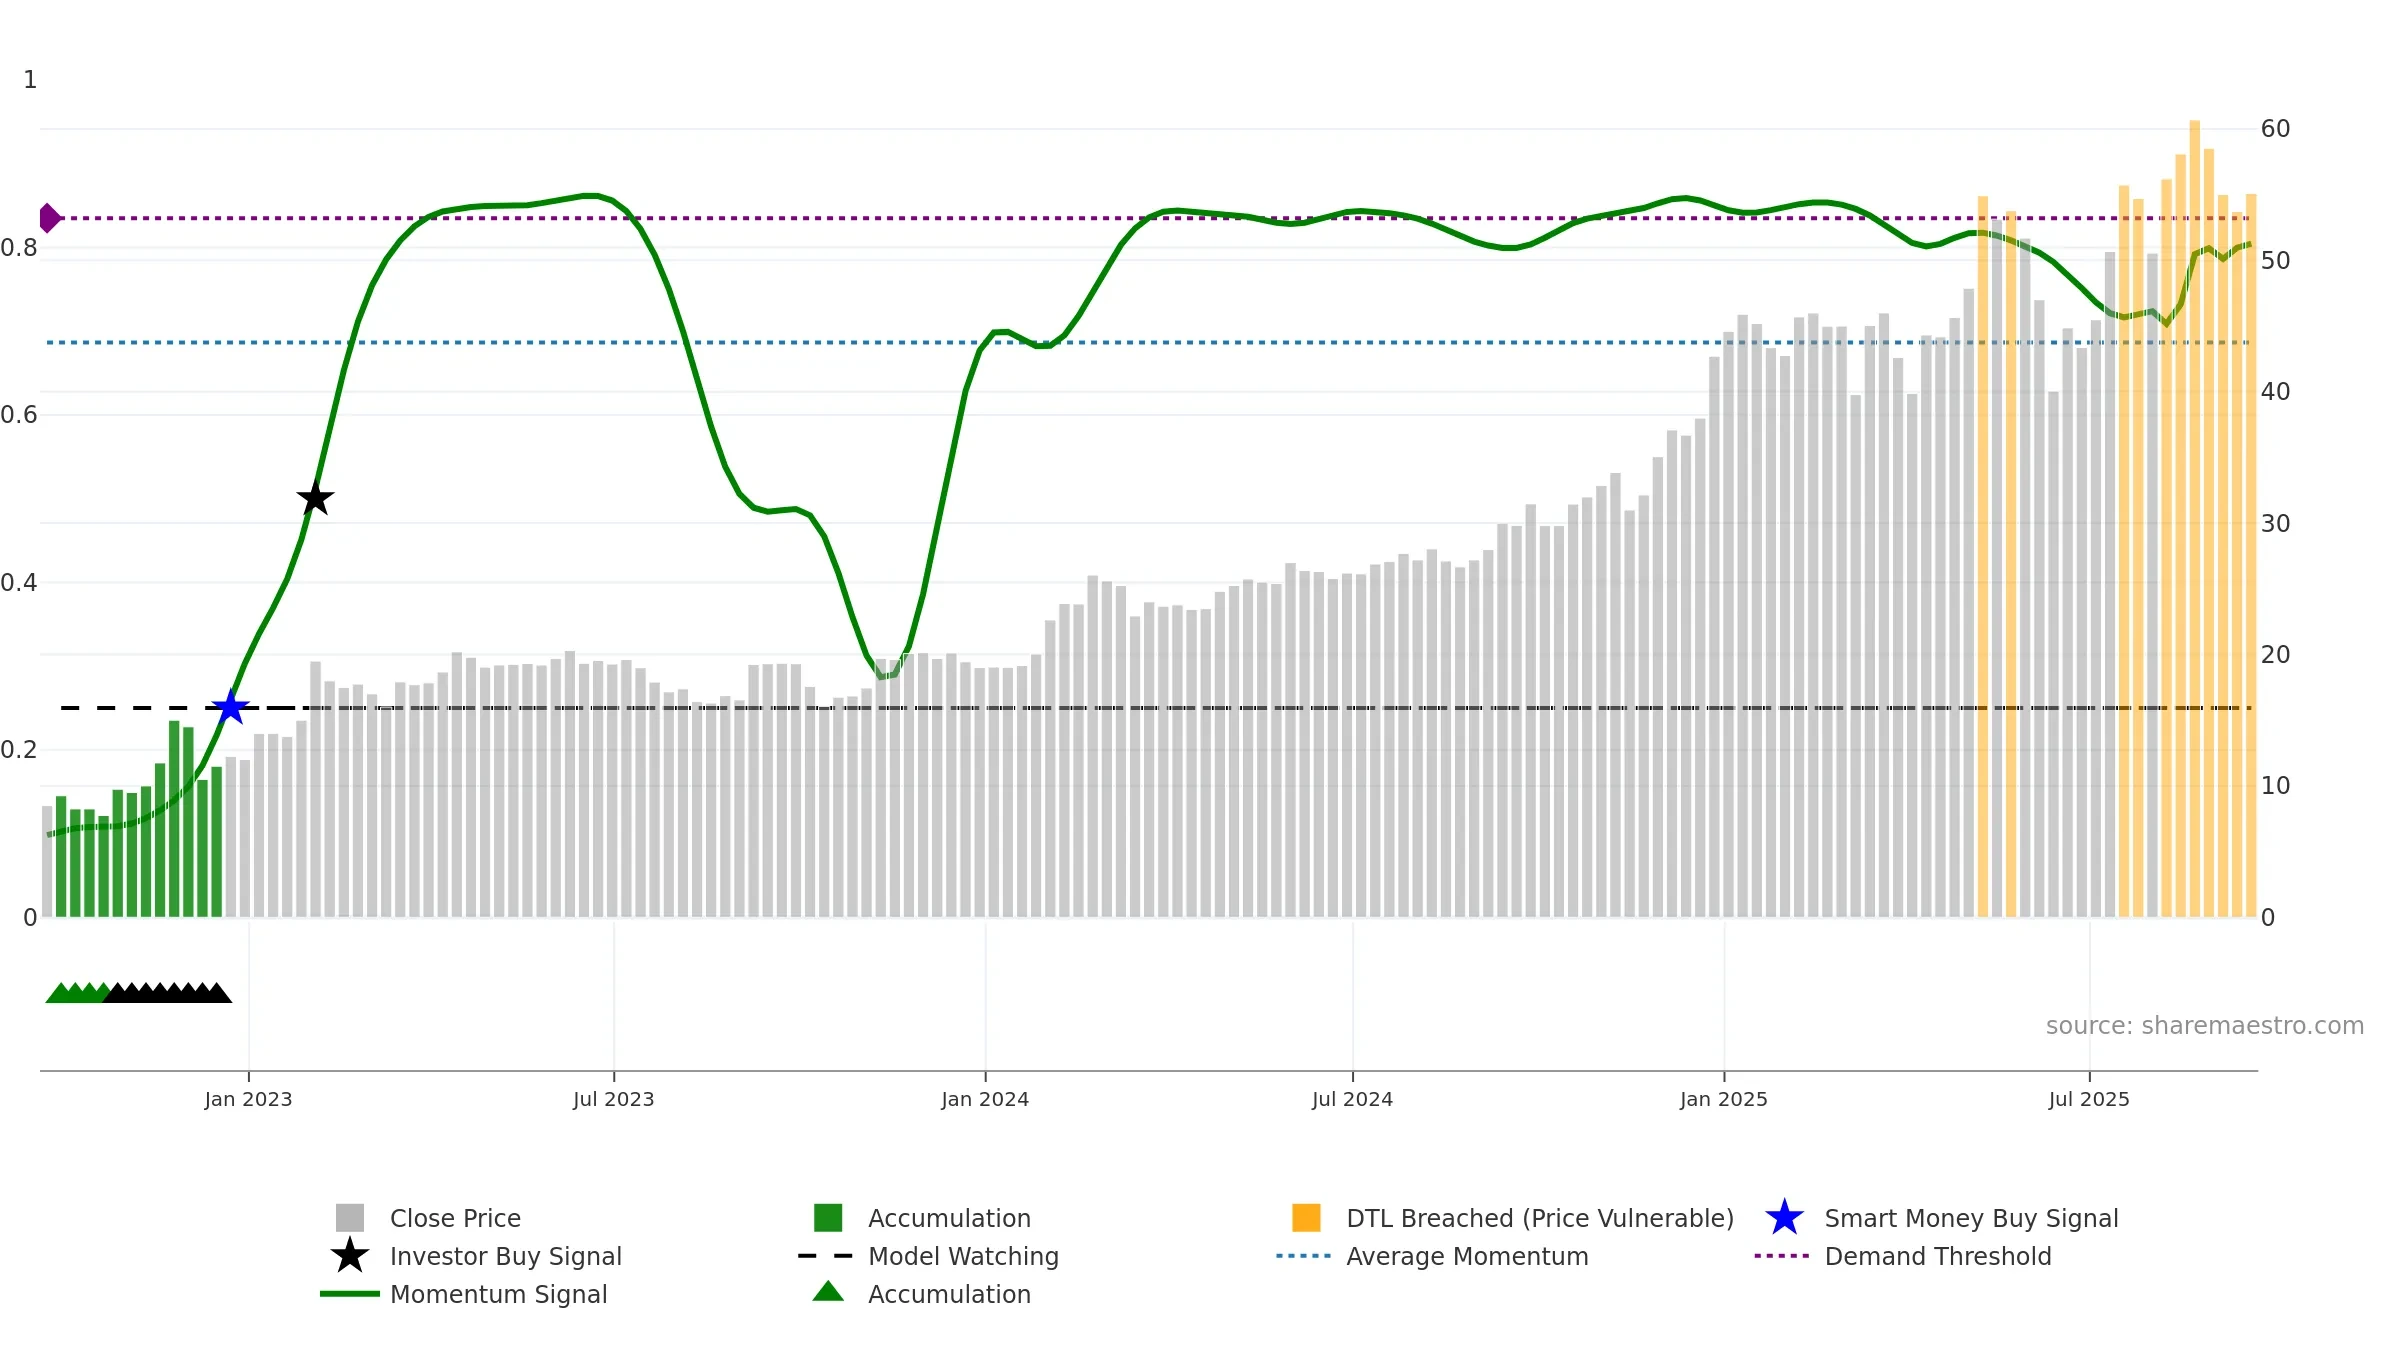Click the 10 value on right axis
The image size is (2400, 1350).
2275,786
